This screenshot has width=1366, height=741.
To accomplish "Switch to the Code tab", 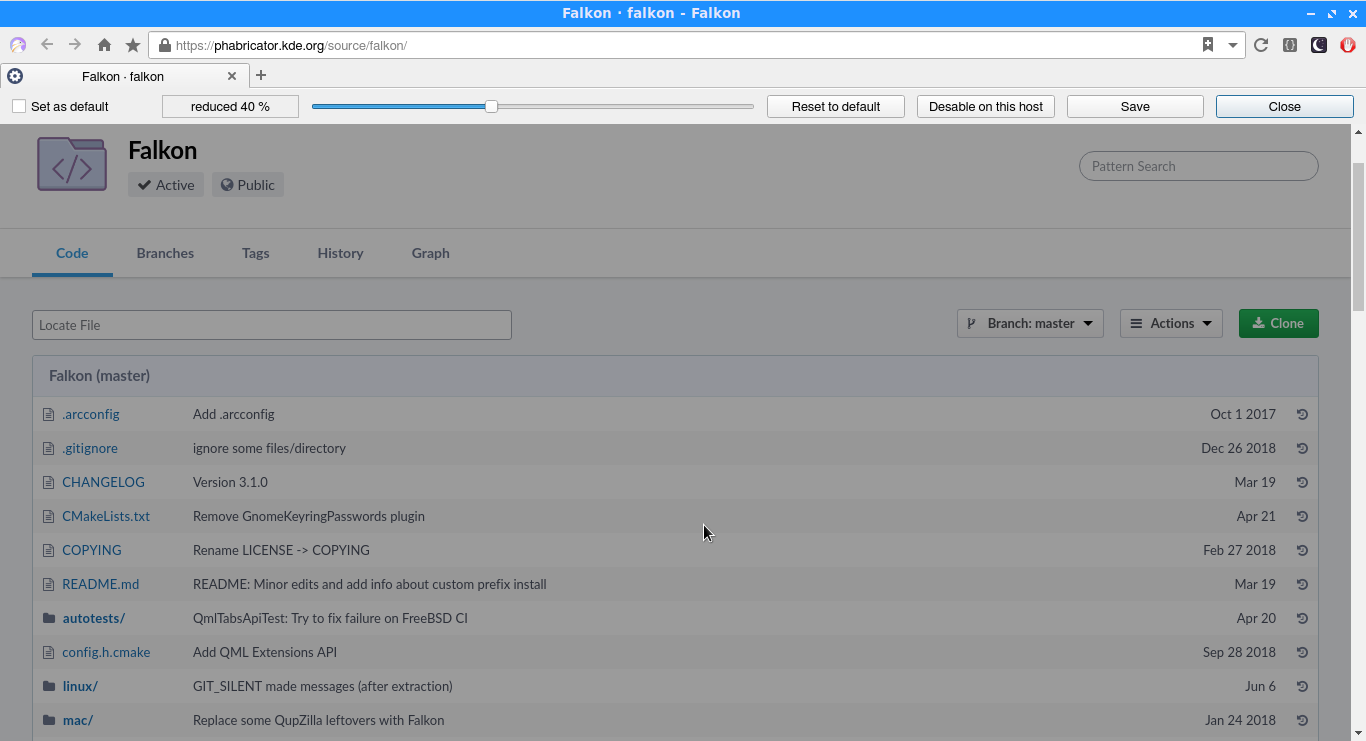I will point(72,253).
